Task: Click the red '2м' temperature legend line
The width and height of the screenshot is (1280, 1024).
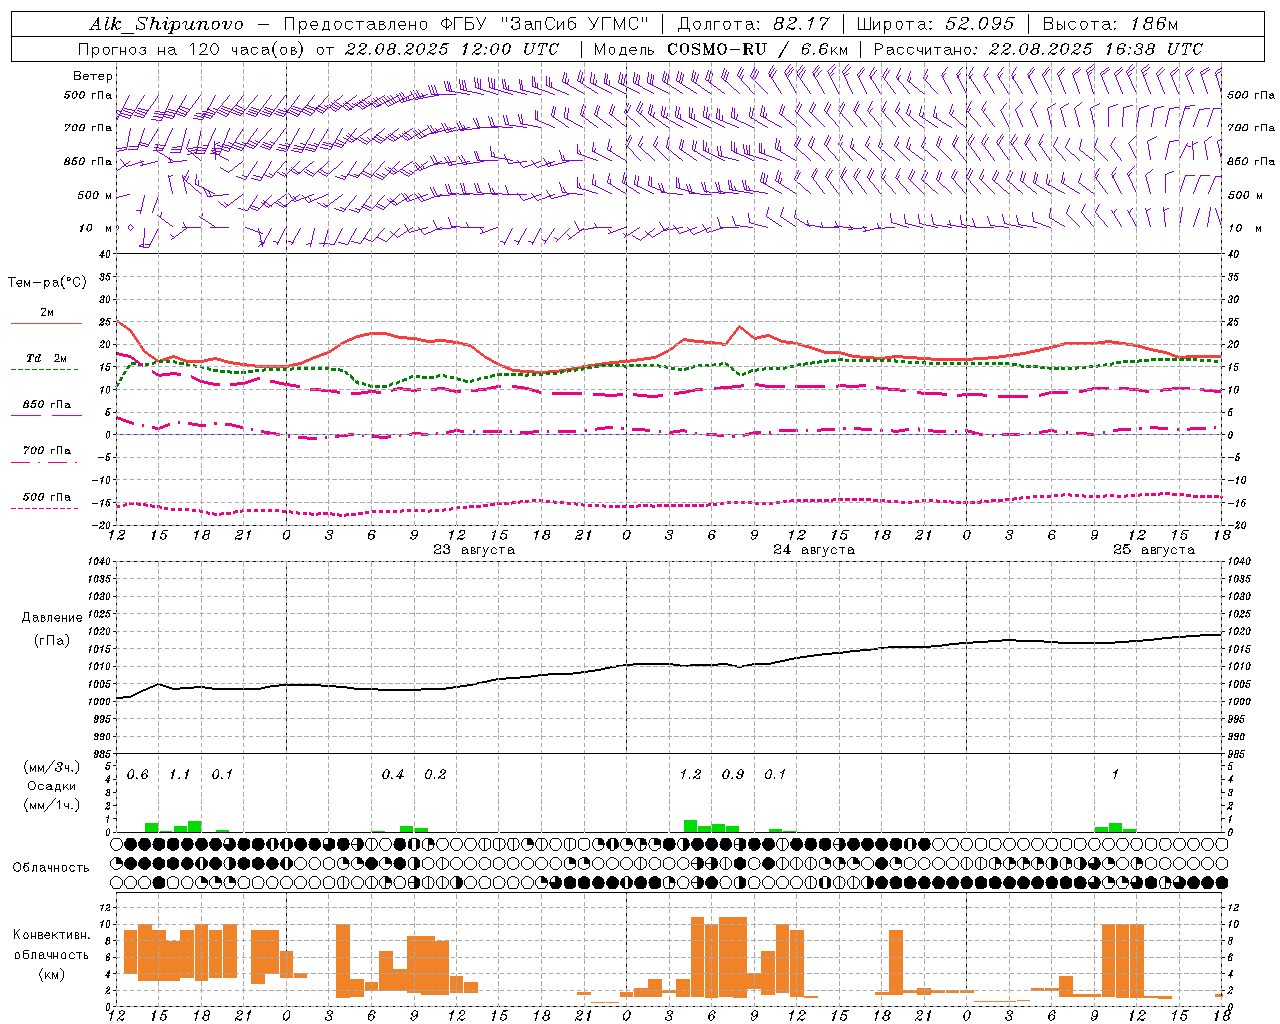Action: (46, 323)
